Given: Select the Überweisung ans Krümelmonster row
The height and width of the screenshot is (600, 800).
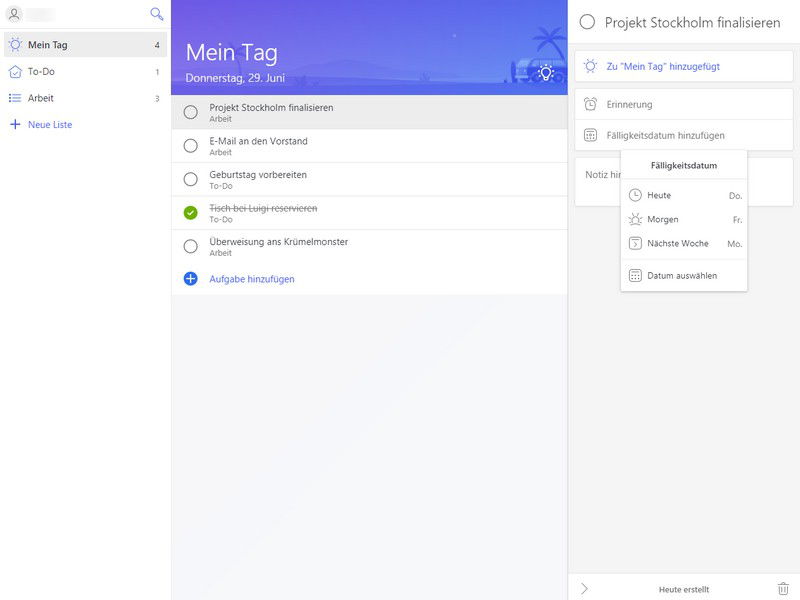Looking at the screenshot, I should (369, 246).
